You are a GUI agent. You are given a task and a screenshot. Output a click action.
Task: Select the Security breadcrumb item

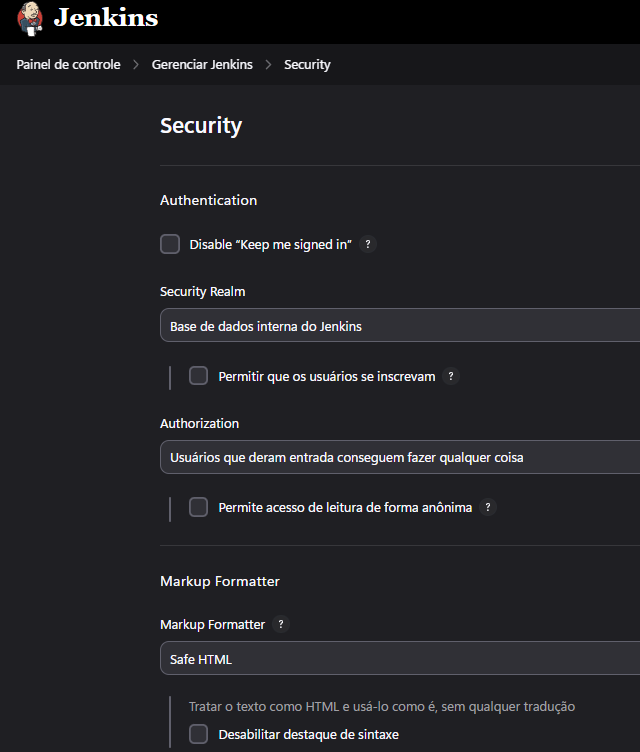[307, 65]
